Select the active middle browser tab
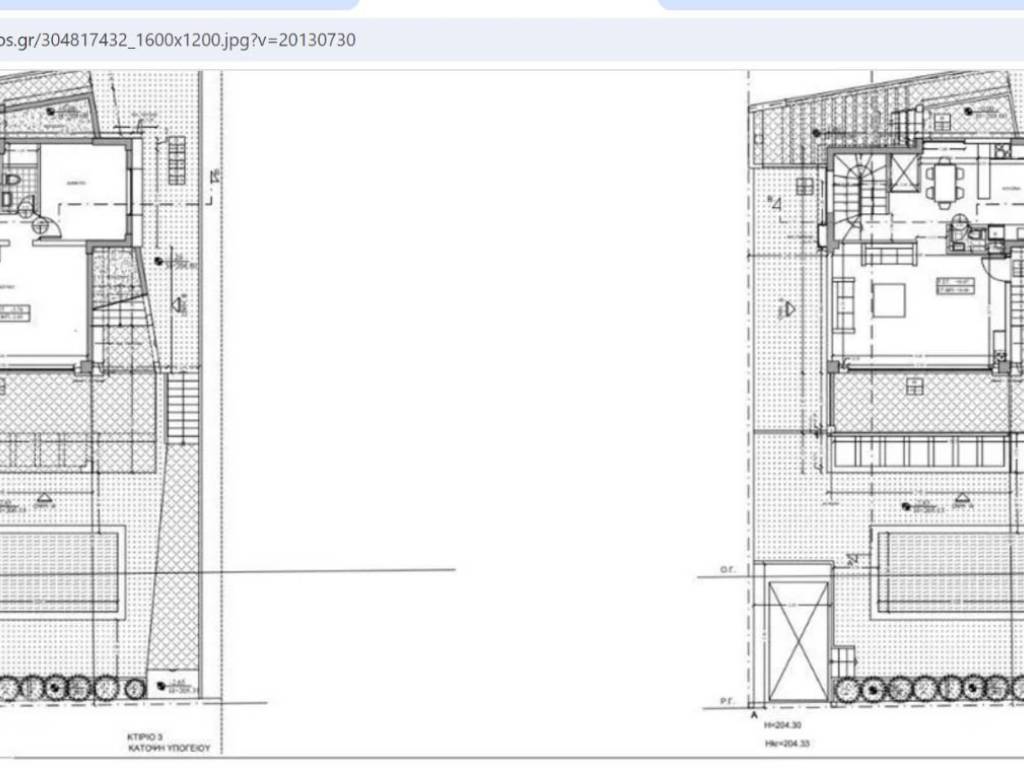Image resolution: width=1024 pixels, height=768 pixels. pos(510,6)
